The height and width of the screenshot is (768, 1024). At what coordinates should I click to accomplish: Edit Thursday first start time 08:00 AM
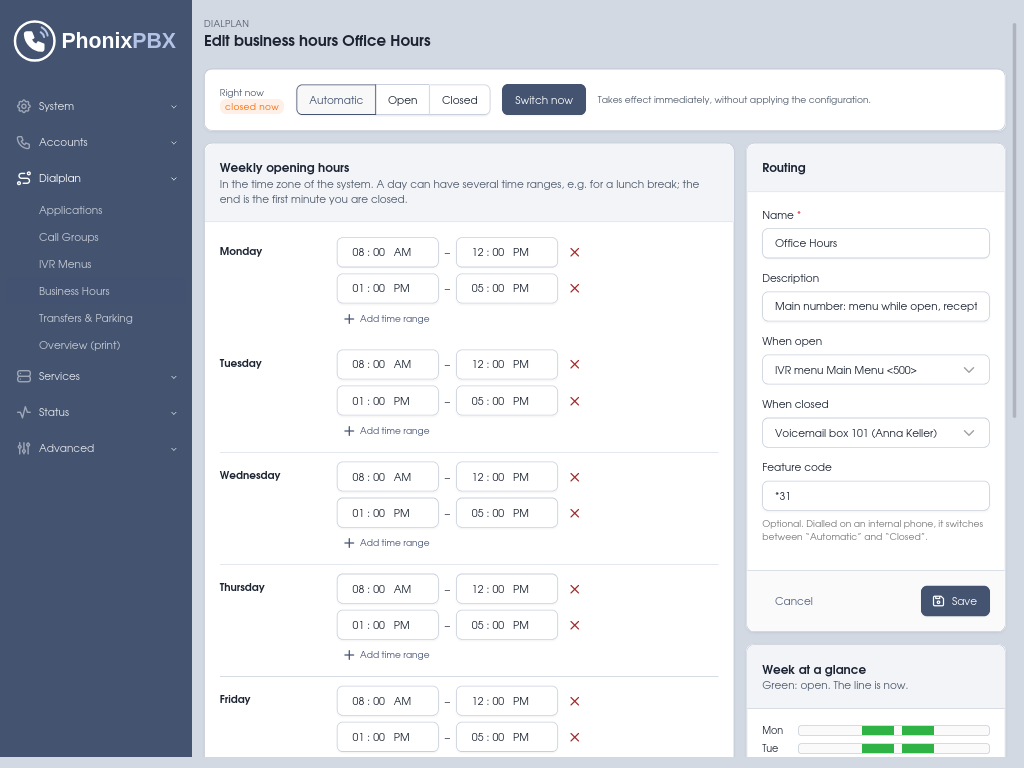click(388, 589)
